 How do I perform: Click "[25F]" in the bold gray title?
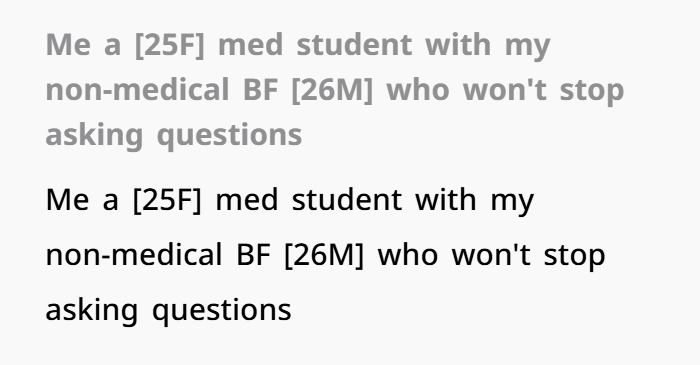[170, 46]
